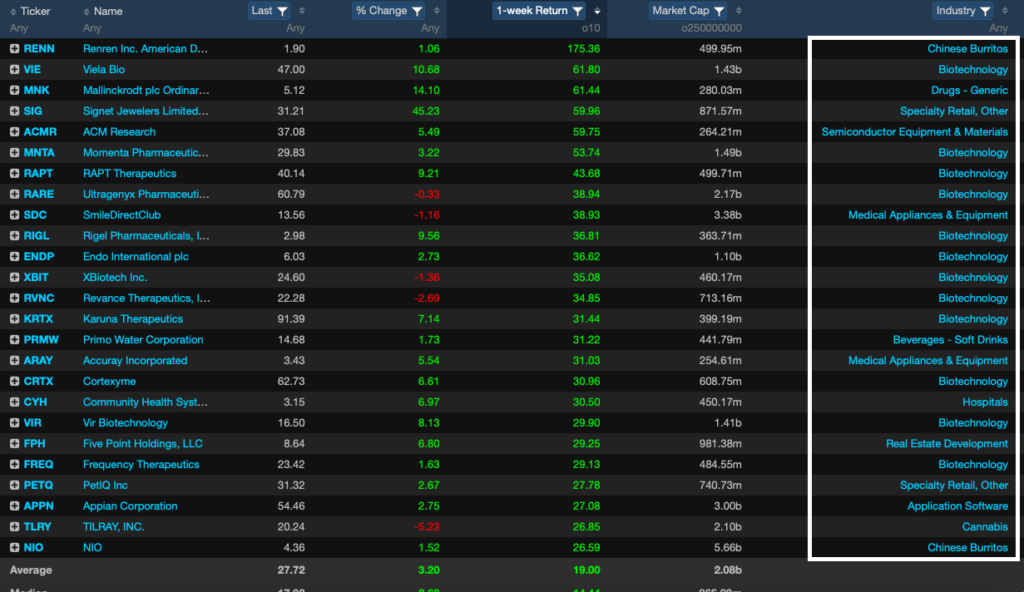This screenshot has width=1024, height=592.
Task: Open the Cannabis industry link
Action: coord(985,527)
